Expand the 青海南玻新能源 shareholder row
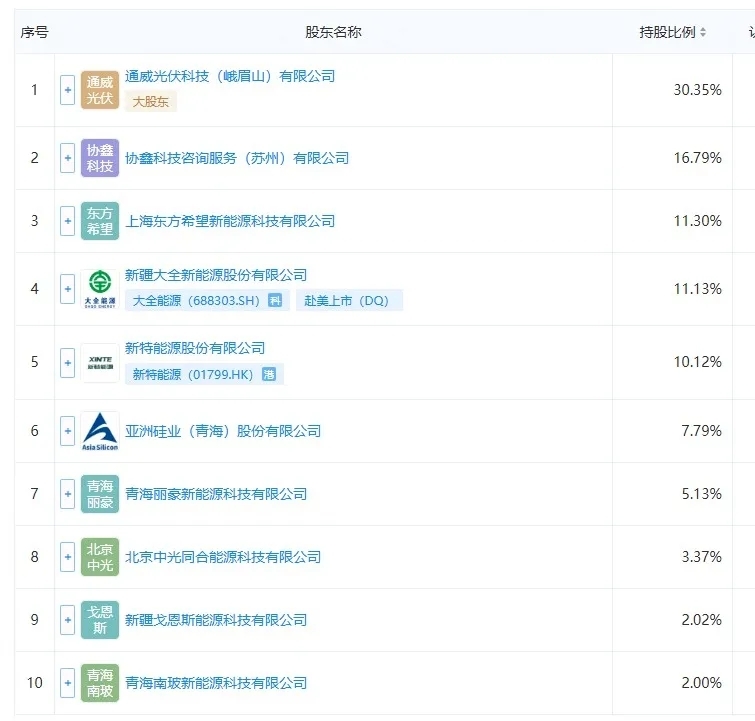 click(x=67, y=683)
